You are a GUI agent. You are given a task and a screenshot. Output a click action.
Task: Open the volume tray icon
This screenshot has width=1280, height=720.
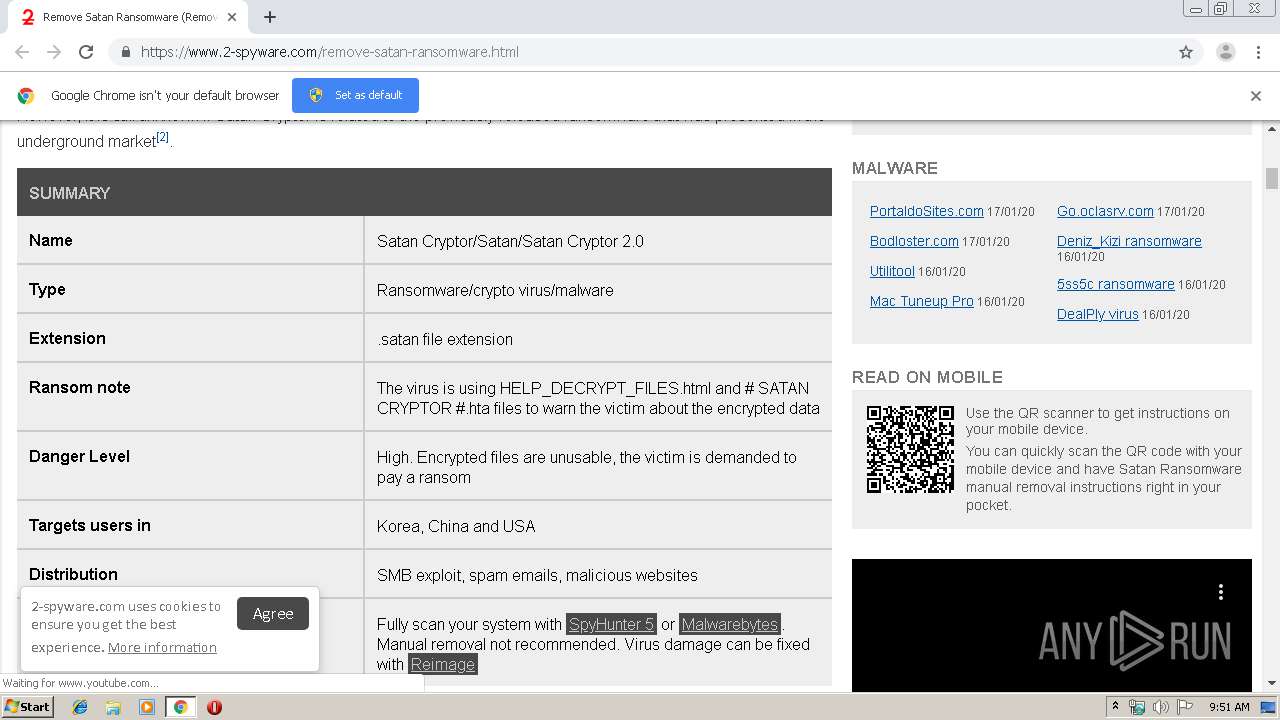pos(1161,707)
